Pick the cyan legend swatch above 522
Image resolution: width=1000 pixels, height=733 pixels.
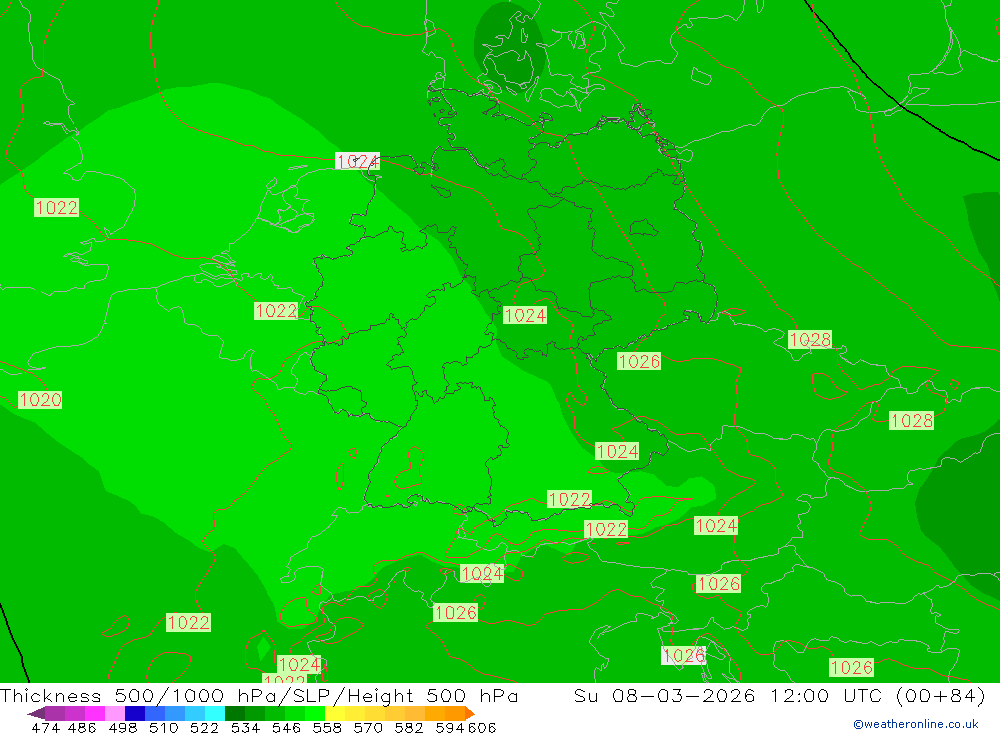pos(215,713)
